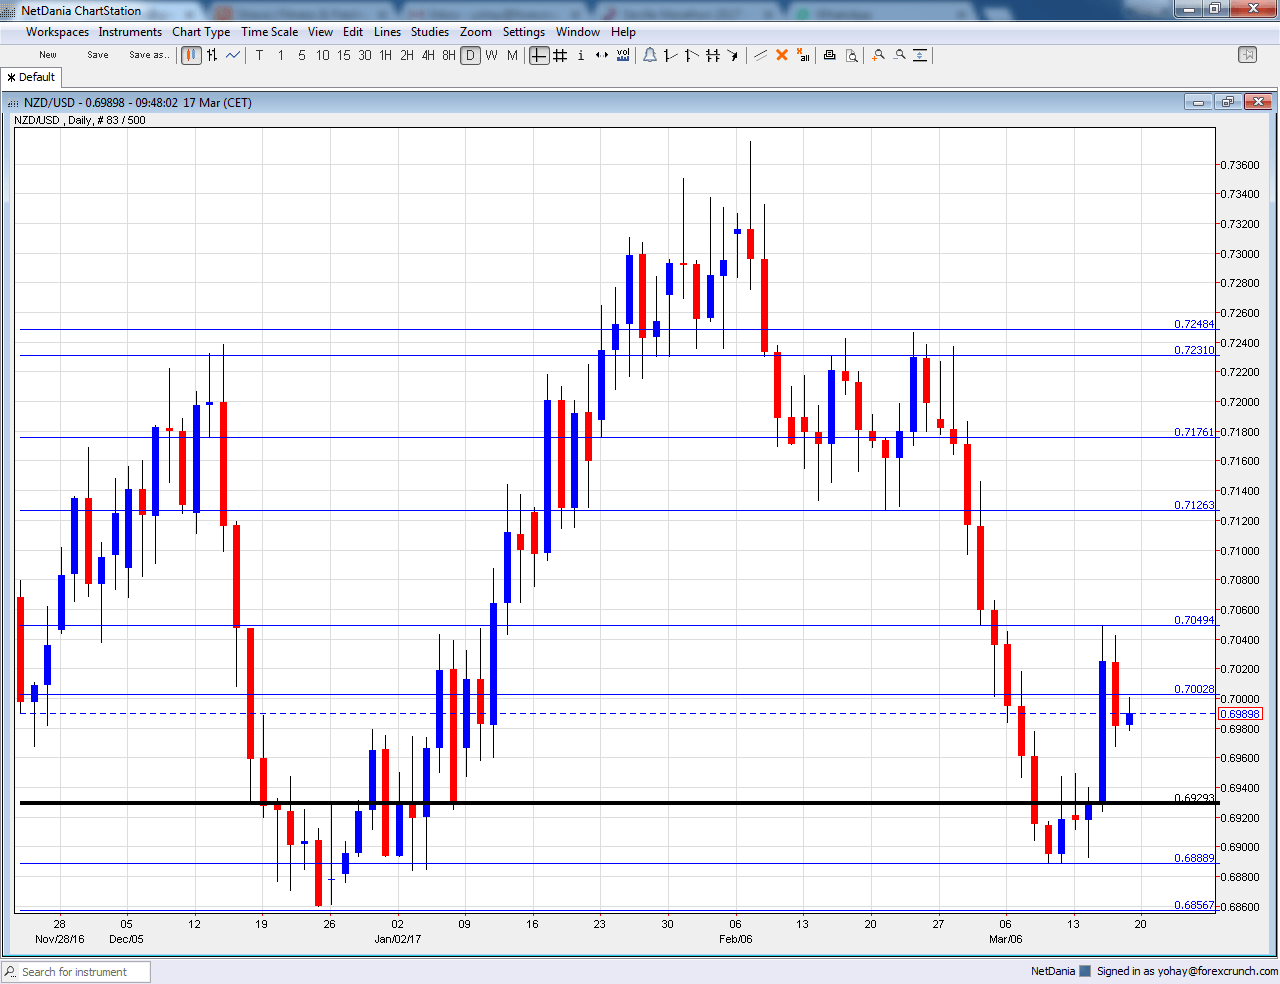Click the Search for instrument field
The width and height of the screenshot is (1280, 984).
point(80,972)
